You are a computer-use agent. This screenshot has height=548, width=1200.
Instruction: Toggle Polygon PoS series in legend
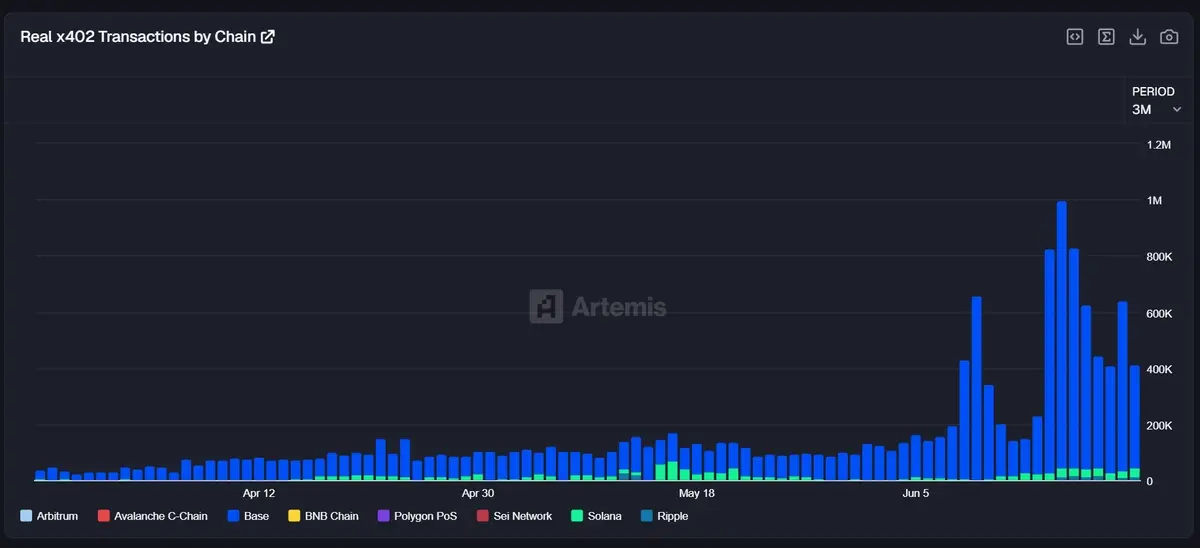pyautogui.click(x=418, y=516)
